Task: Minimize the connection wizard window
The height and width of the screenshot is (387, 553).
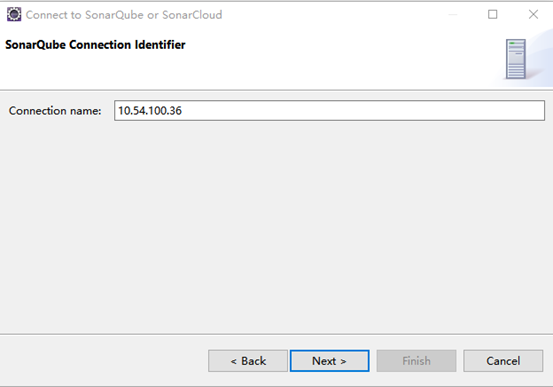Action: [x=453, y=14]
